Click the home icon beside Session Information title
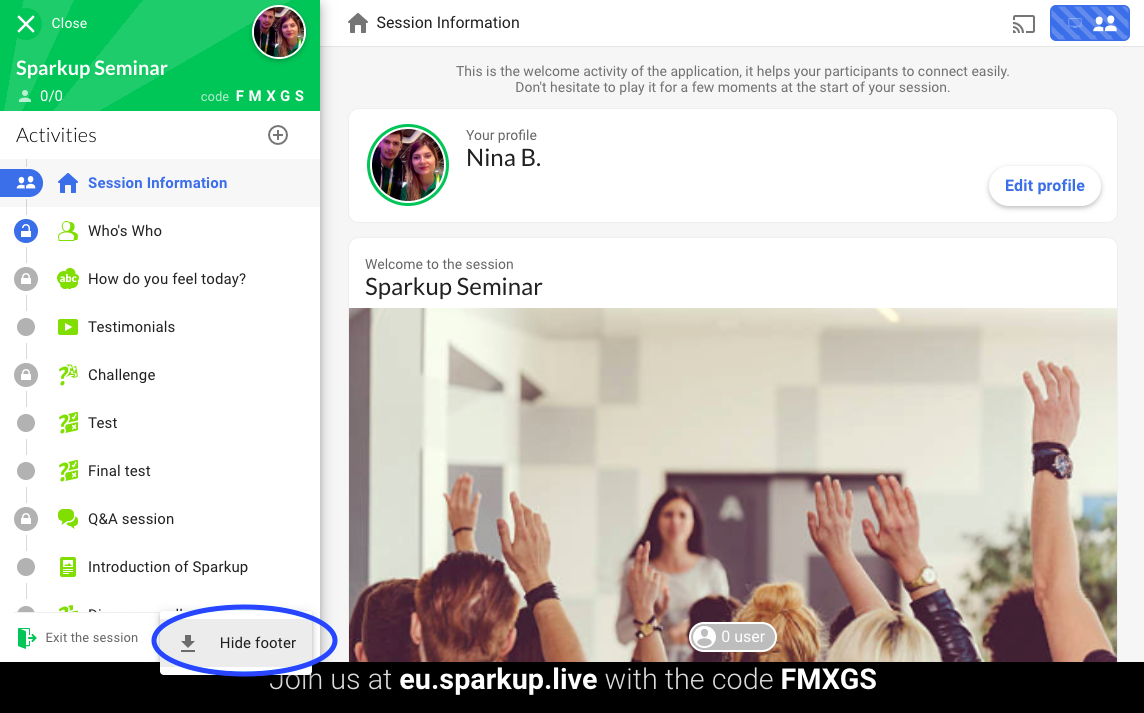Screen dimensions: 1144x713 coord(358,23)
